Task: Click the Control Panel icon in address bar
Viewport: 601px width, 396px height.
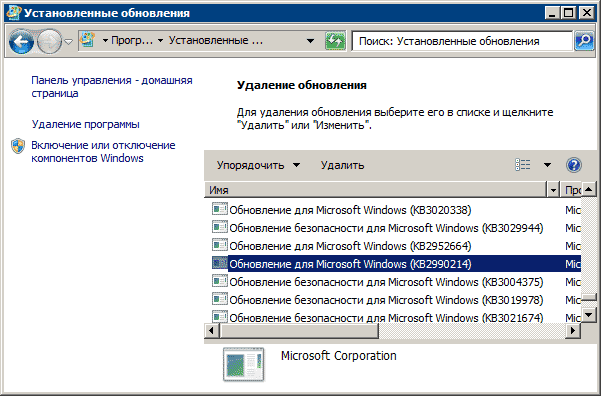Action: pyautogui.click(x=88, y=39)
